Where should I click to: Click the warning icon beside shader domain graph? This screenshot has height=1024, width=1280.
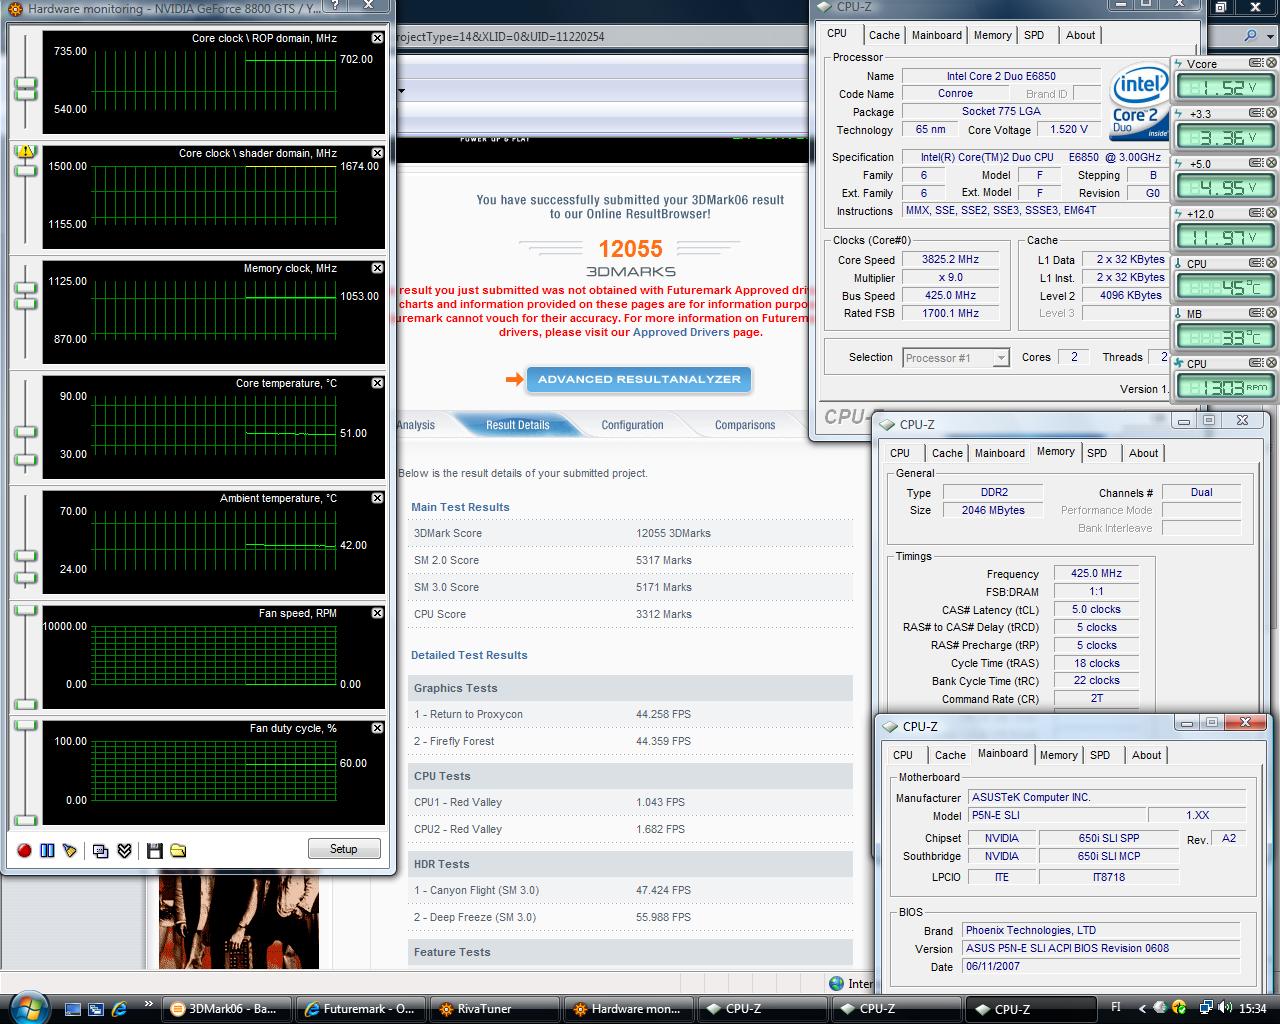click(25, 152)
